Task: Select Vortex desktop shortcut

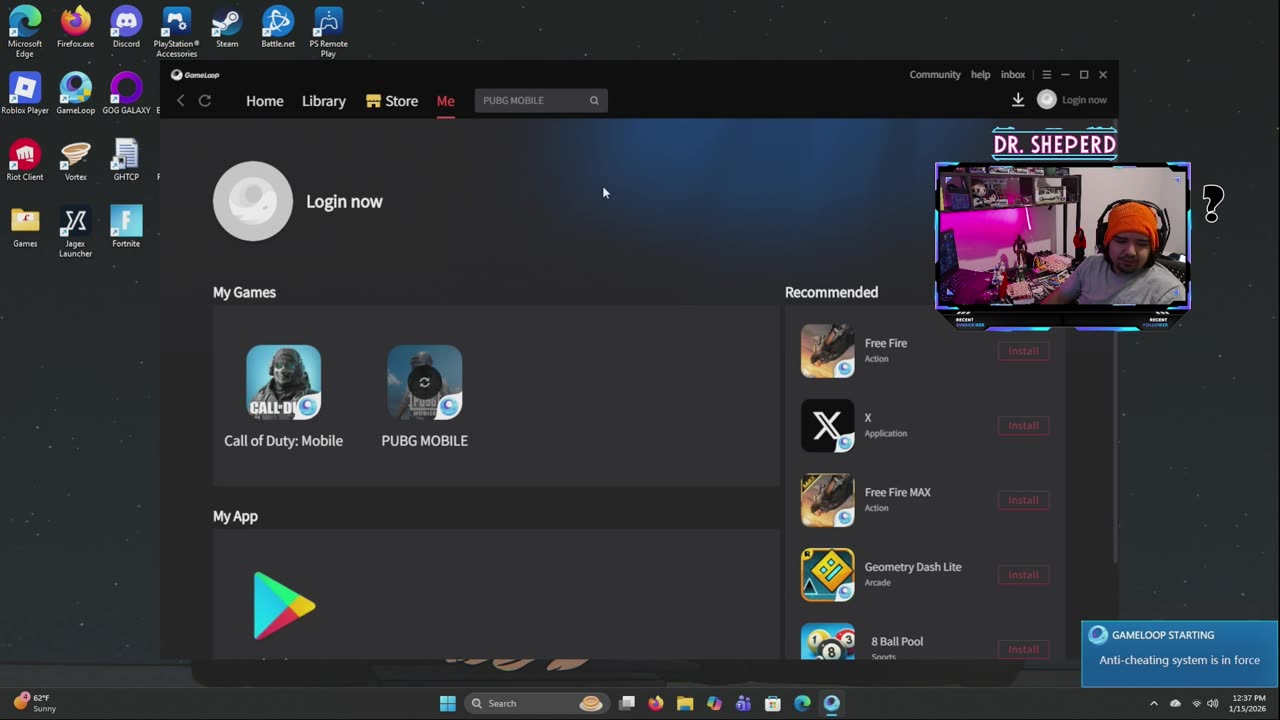Action: (75, 160)
